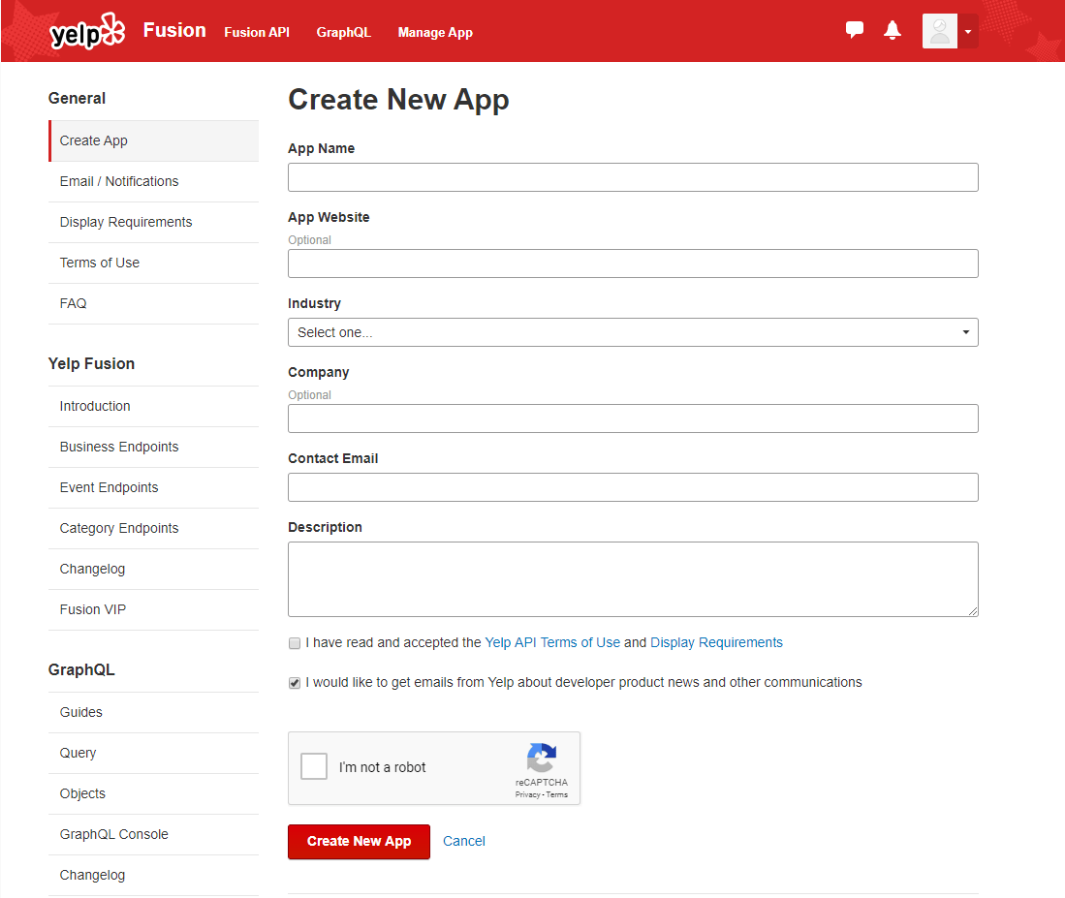Open the GraphQL Changelog
Viewport: 1065px width, 898px height.
pos(154,876)
